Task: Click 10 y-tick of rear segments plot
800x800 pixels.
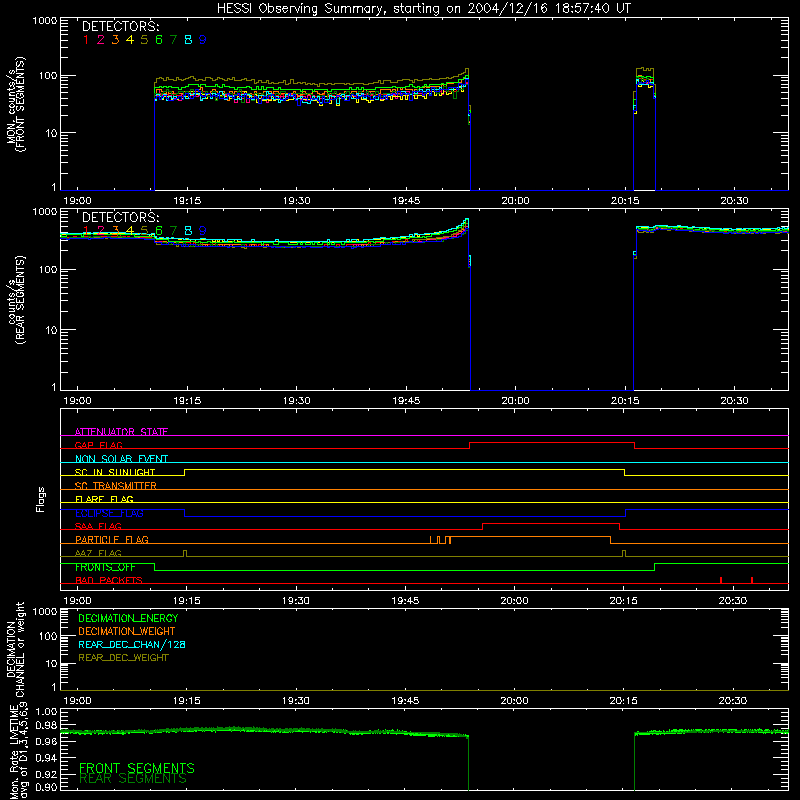Action: [52, 330]
